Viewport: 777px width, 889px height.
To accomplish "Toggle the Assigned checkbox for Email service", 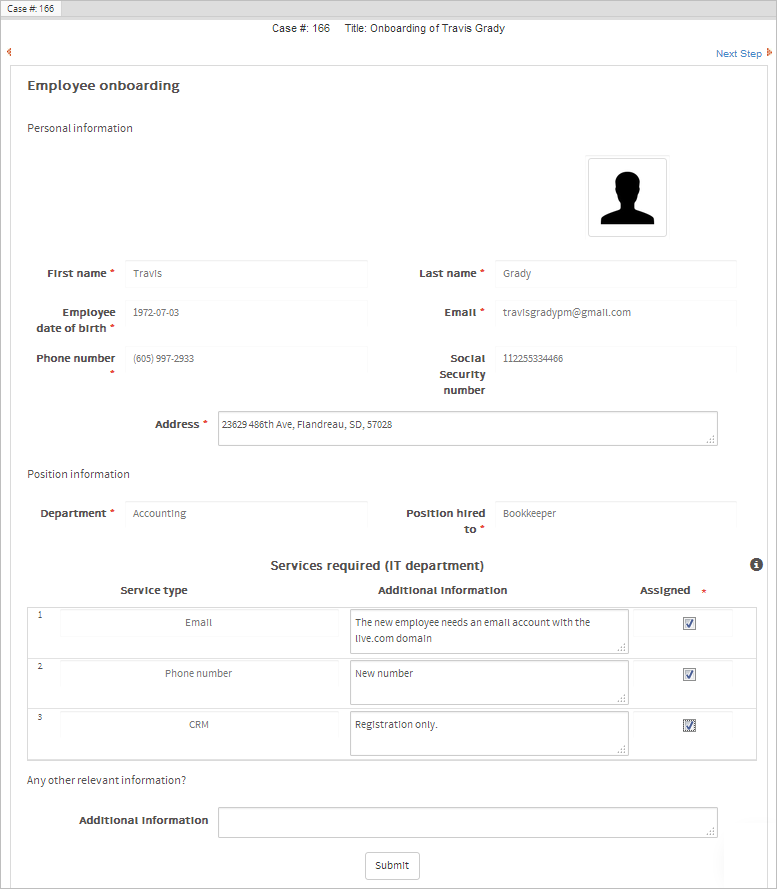I will 689,623.
